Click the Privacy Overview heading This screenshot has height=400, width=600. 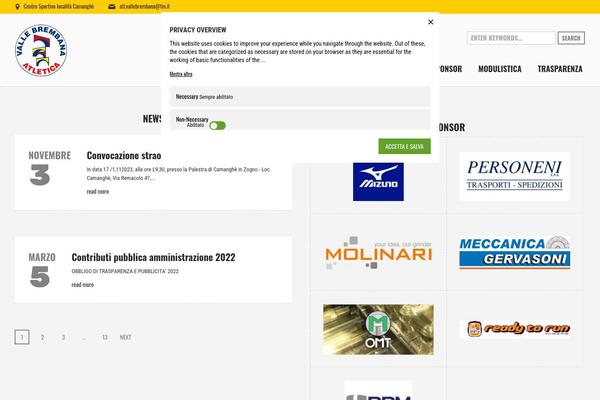pos(198,30)
